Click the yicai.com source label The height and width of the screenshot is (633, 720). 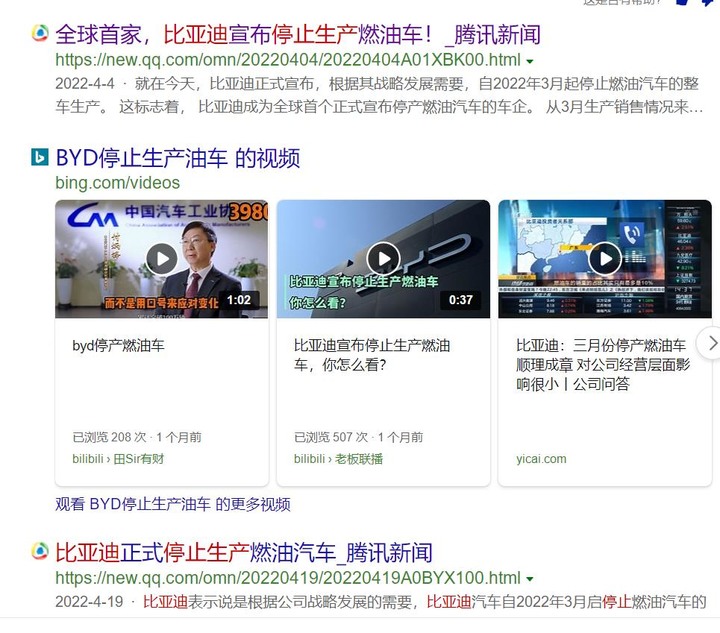(x=541, y=459)
